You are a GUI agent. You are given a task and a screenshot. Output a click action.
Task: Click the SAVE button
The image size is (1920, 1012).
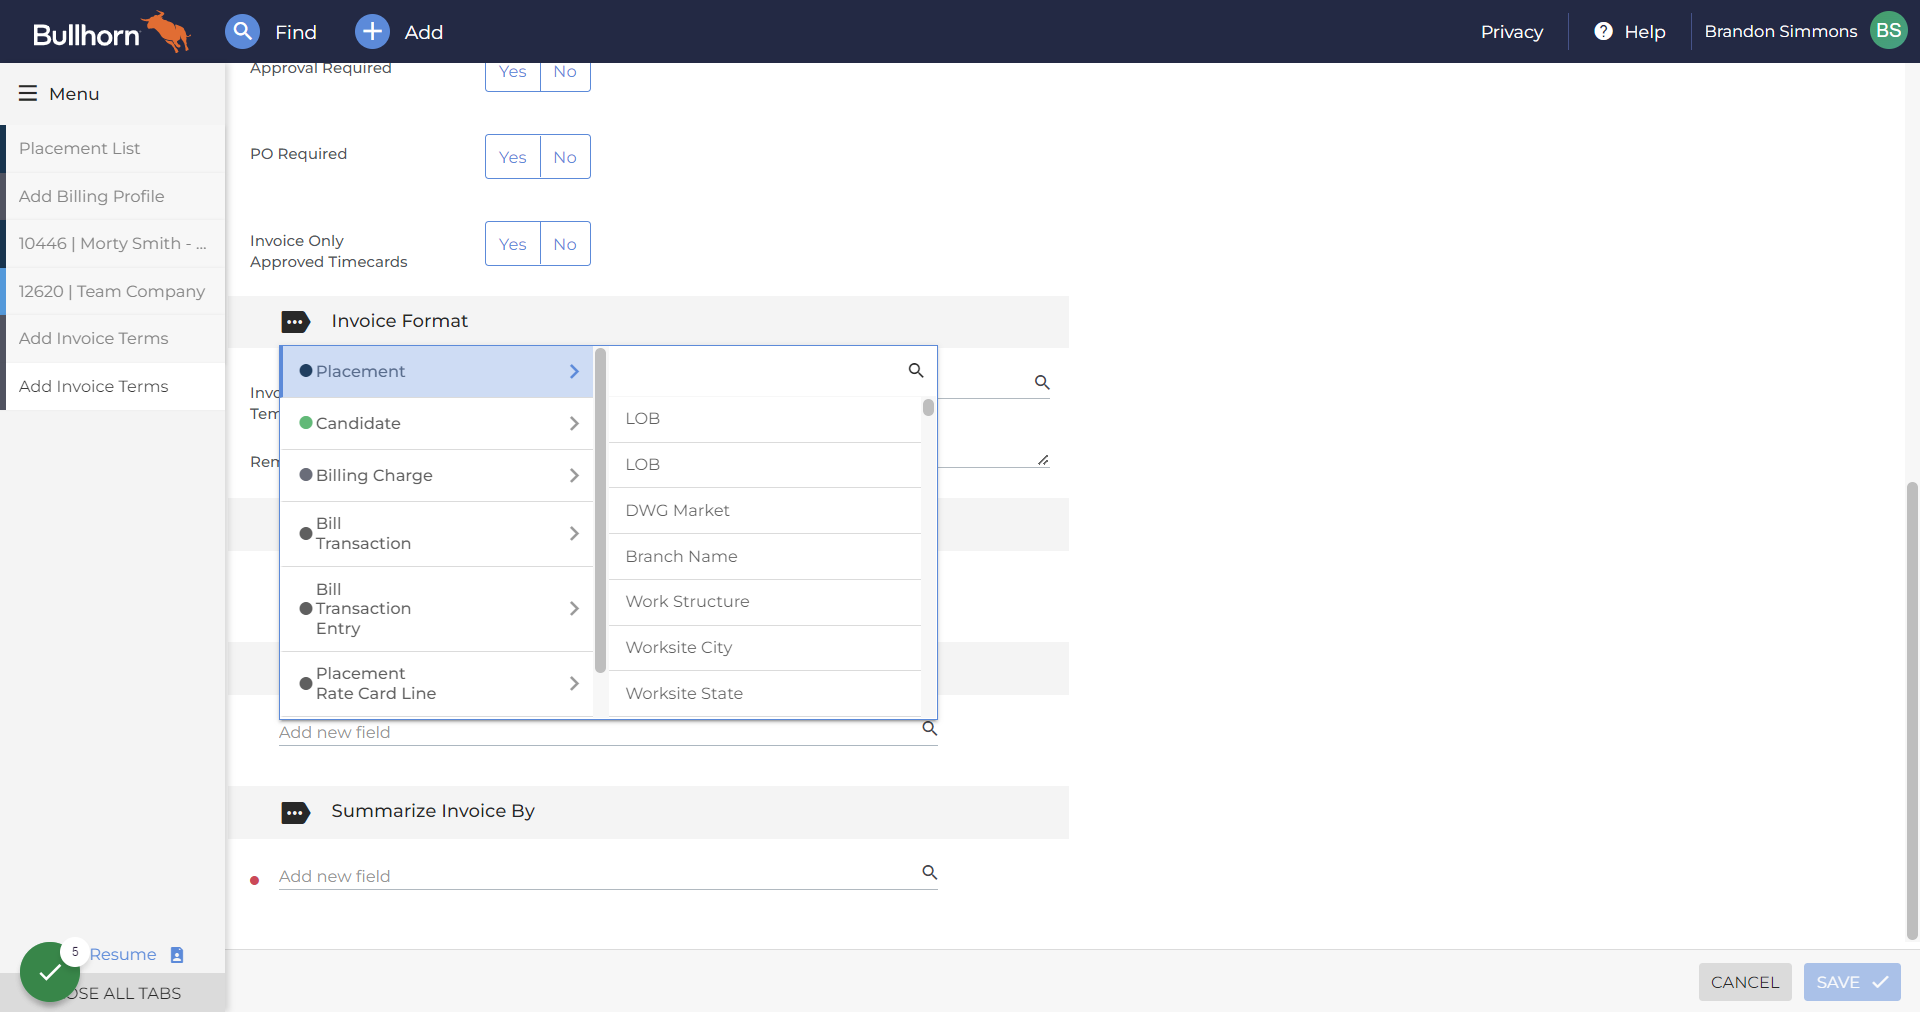point(1852,982)
